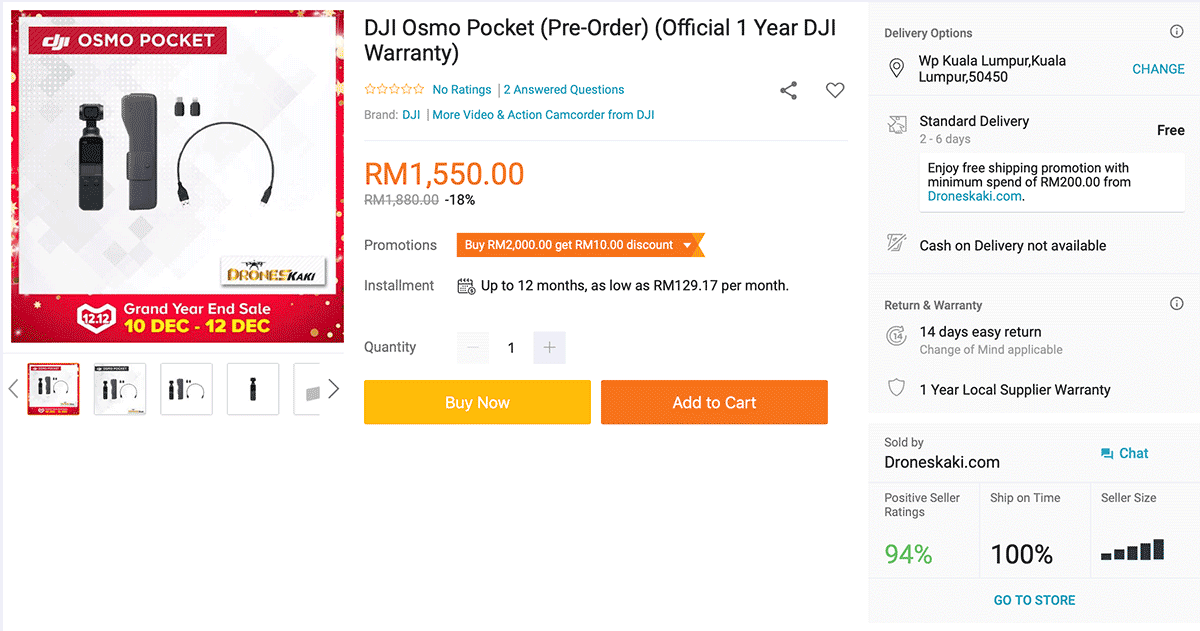Click the share icon beside ratings
The image size is (1200, 631).
pos(788,91)
